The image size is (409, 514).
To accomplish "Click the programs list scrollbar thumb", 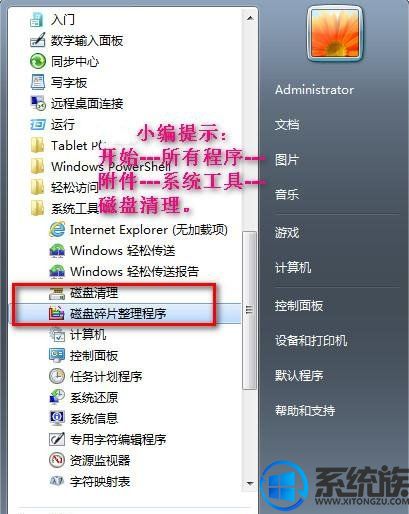I will click(249, 310).
